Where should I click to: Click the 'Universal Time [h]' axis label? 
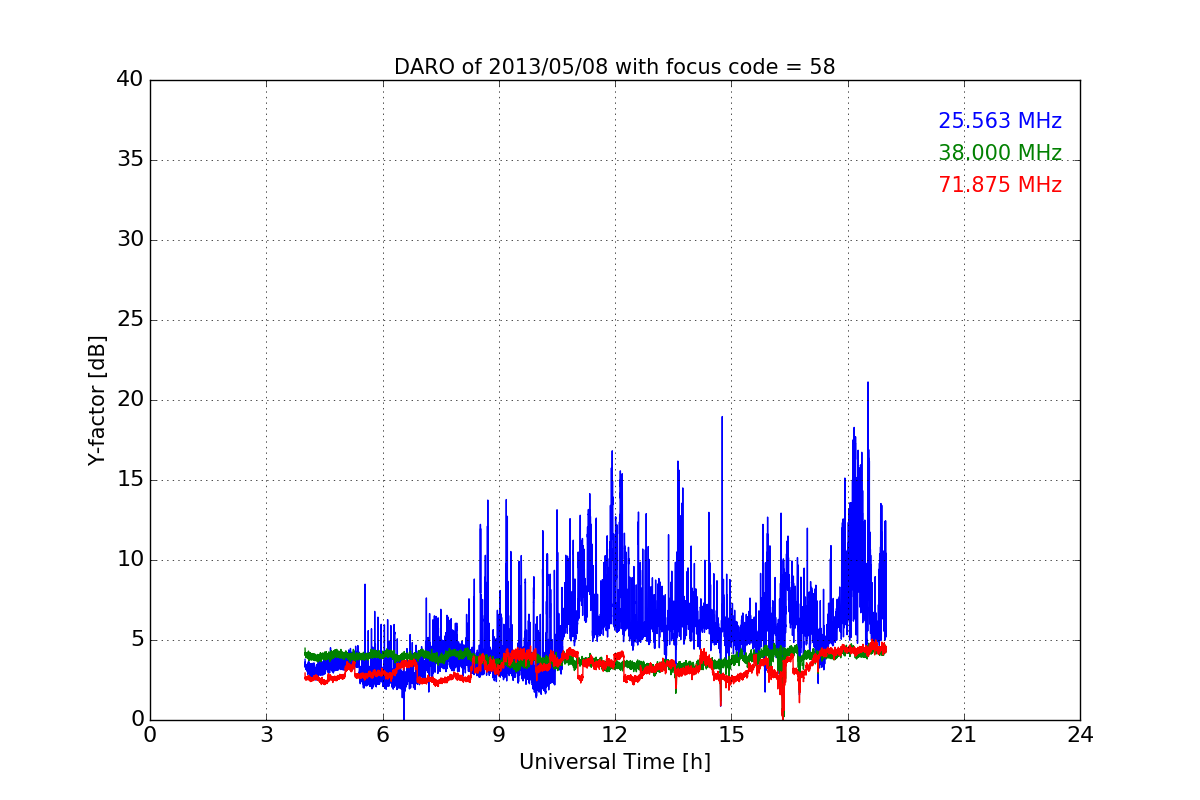pyautogui.click(x=614, y=762)
